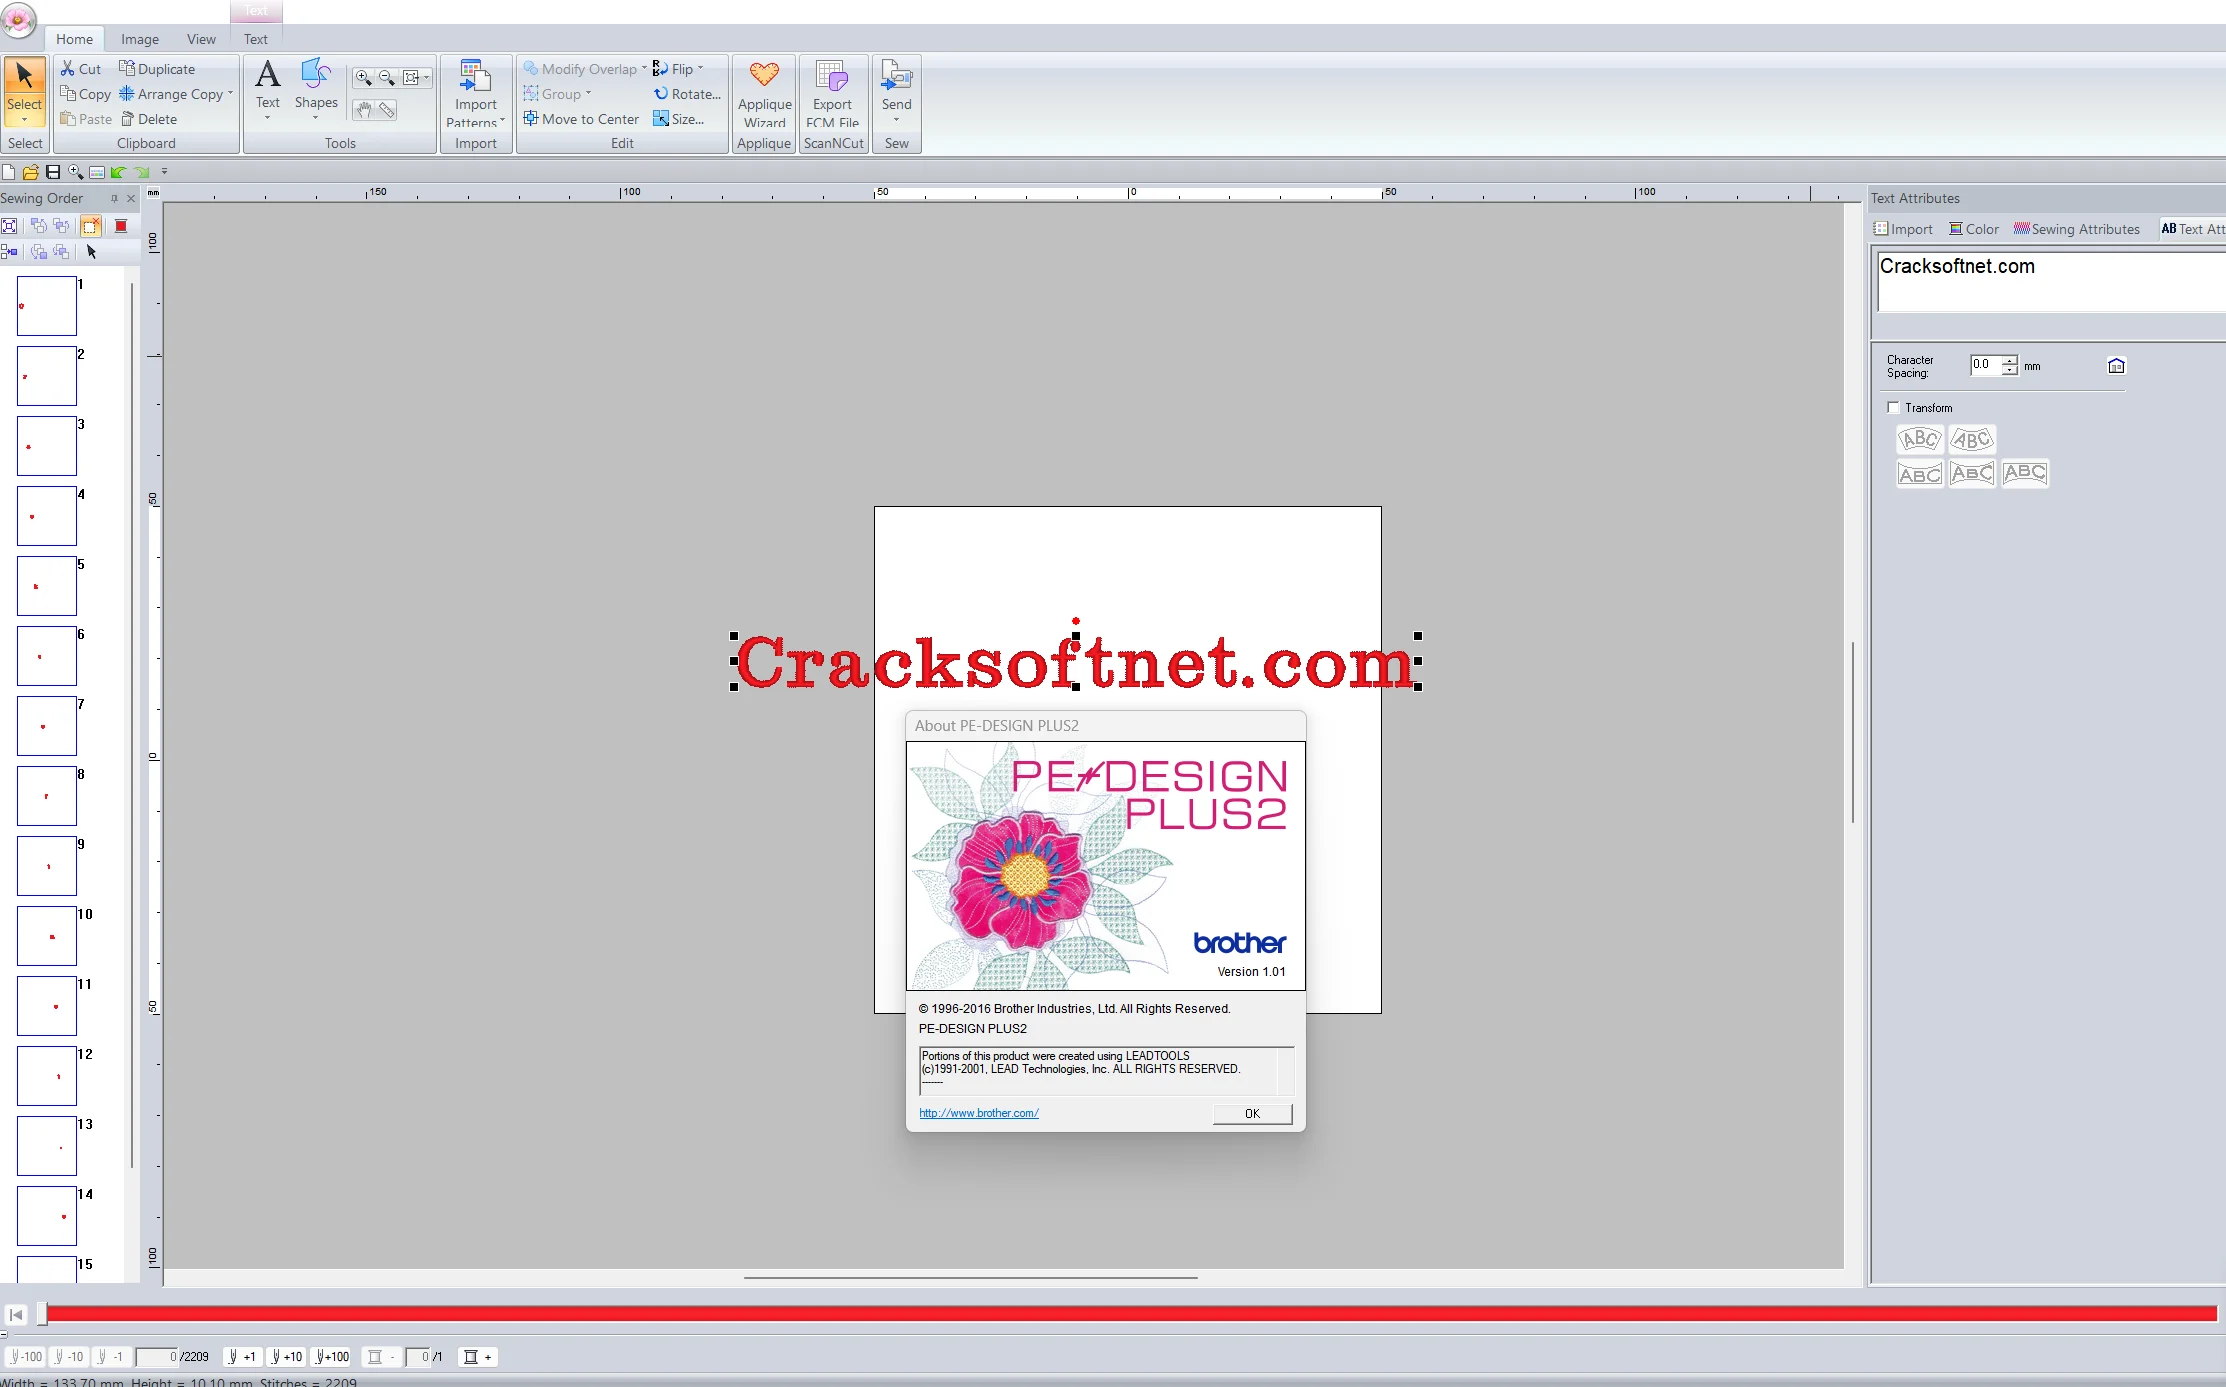Image resolution: width=2226 pixels, height=1387 pixels.
Task: Click the needle +1 stitch button
Action: point(242,1357)
